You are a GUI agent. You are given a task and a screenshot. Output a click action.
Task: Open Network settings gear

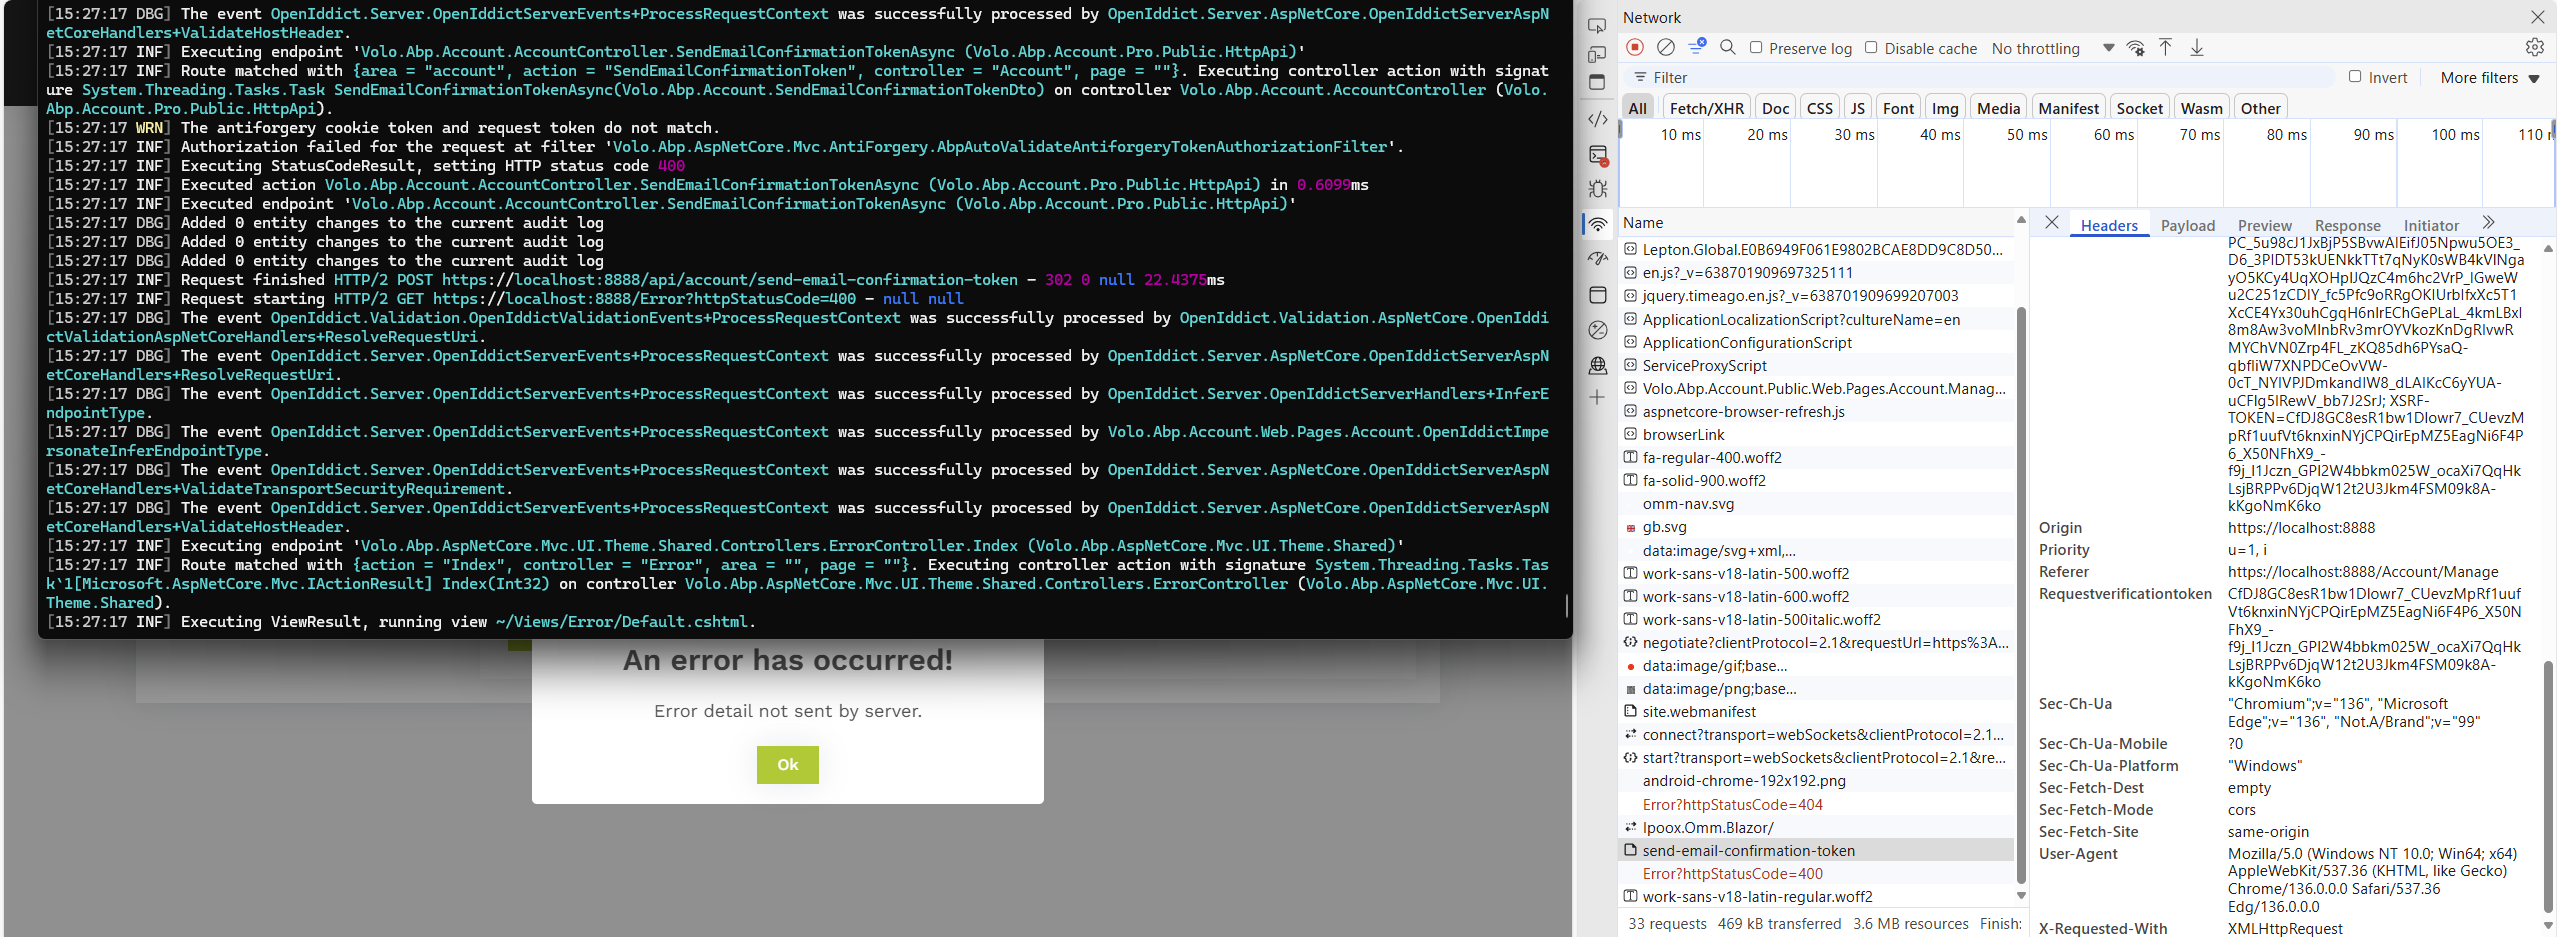point(2534,47)
